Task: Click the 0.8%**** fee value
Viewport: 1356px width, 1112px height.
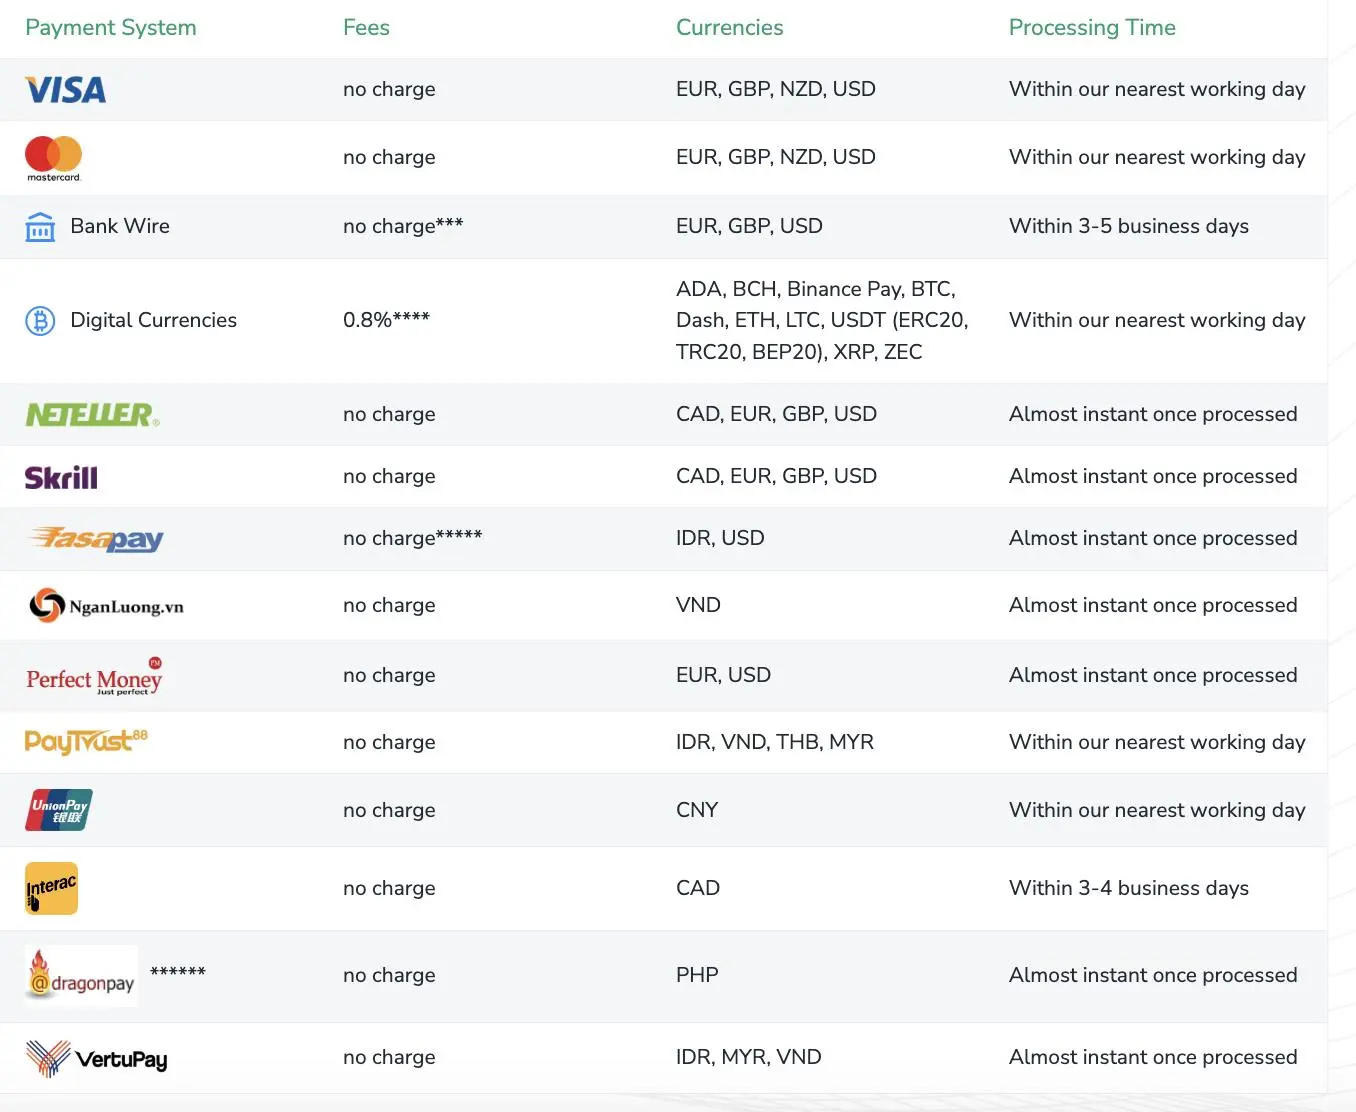Action: tap(386, 320)
